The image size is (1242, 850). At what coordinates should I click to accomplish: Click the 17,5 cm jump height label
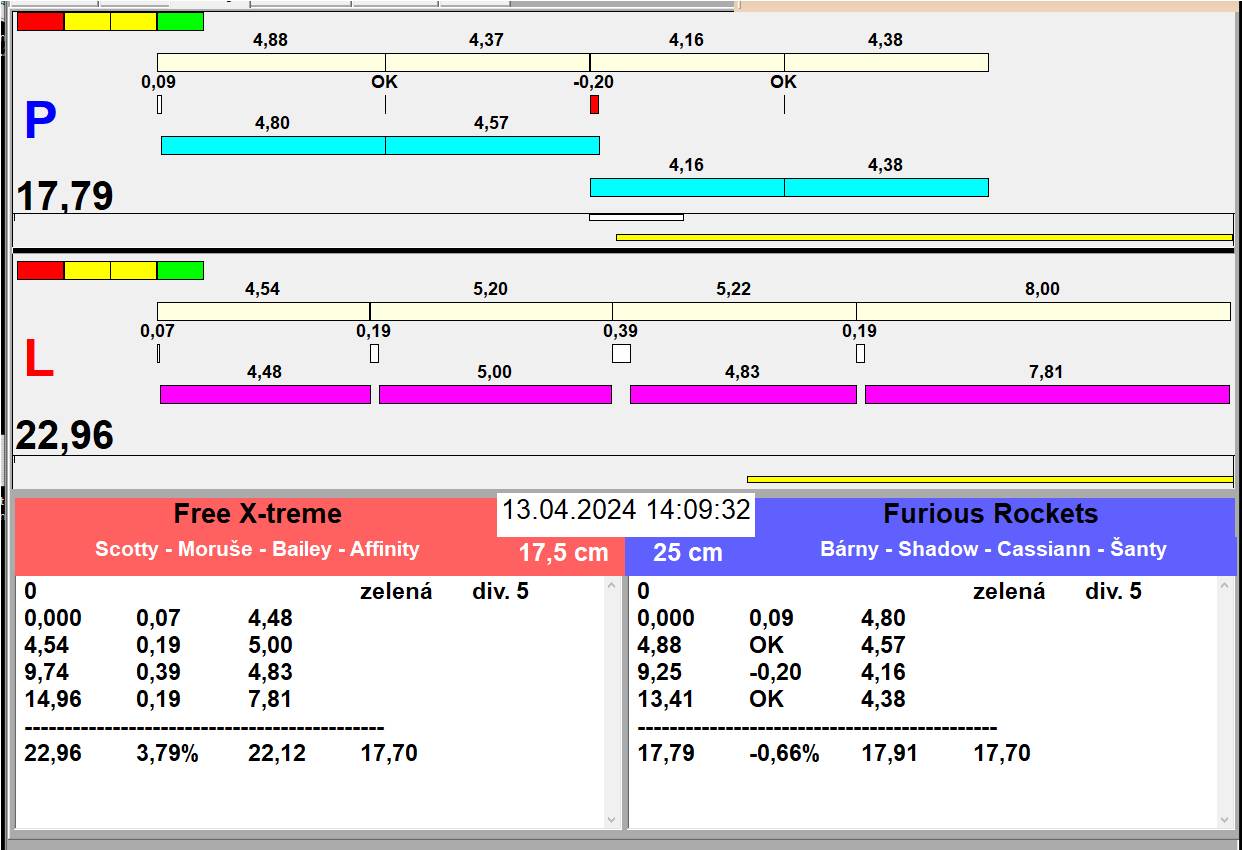(563, 552)
